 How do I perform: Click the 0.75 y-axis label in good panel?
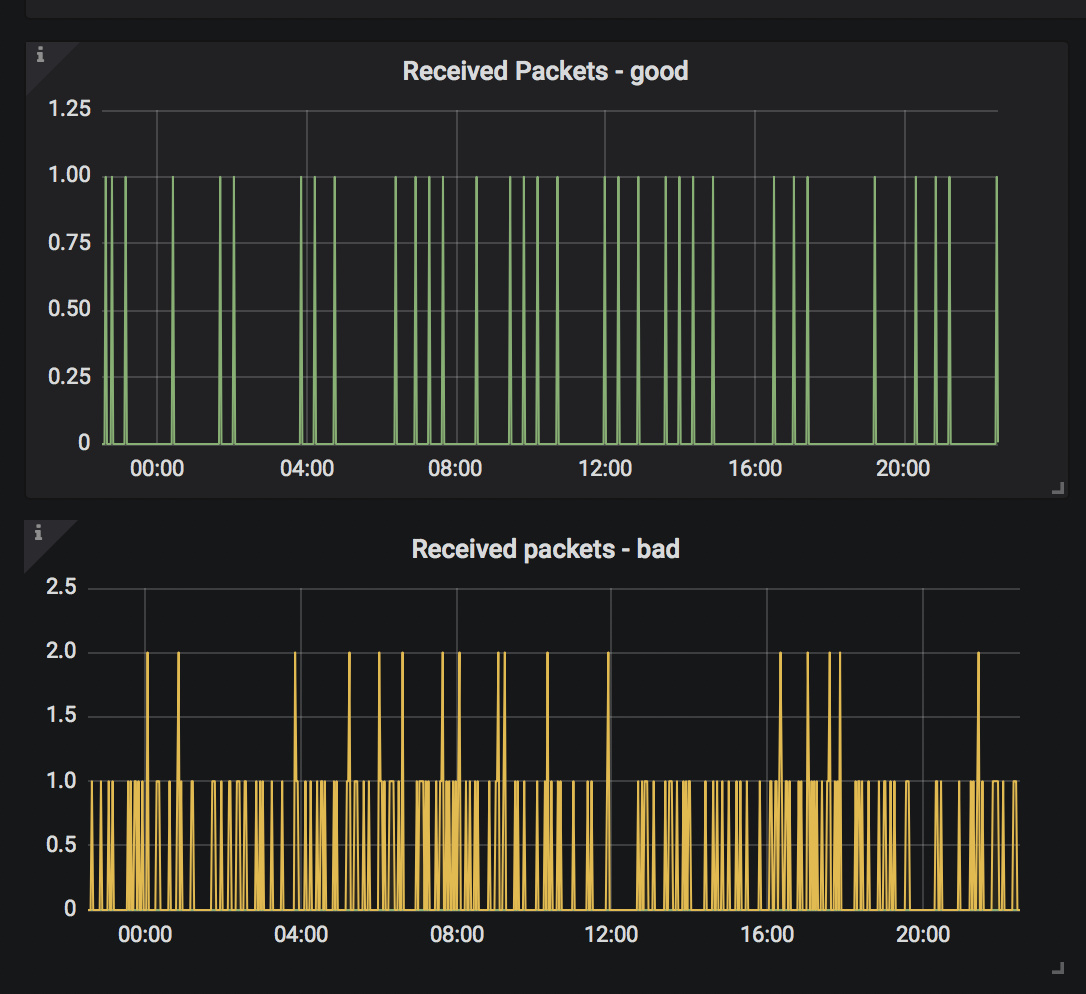tap(70, 243)
